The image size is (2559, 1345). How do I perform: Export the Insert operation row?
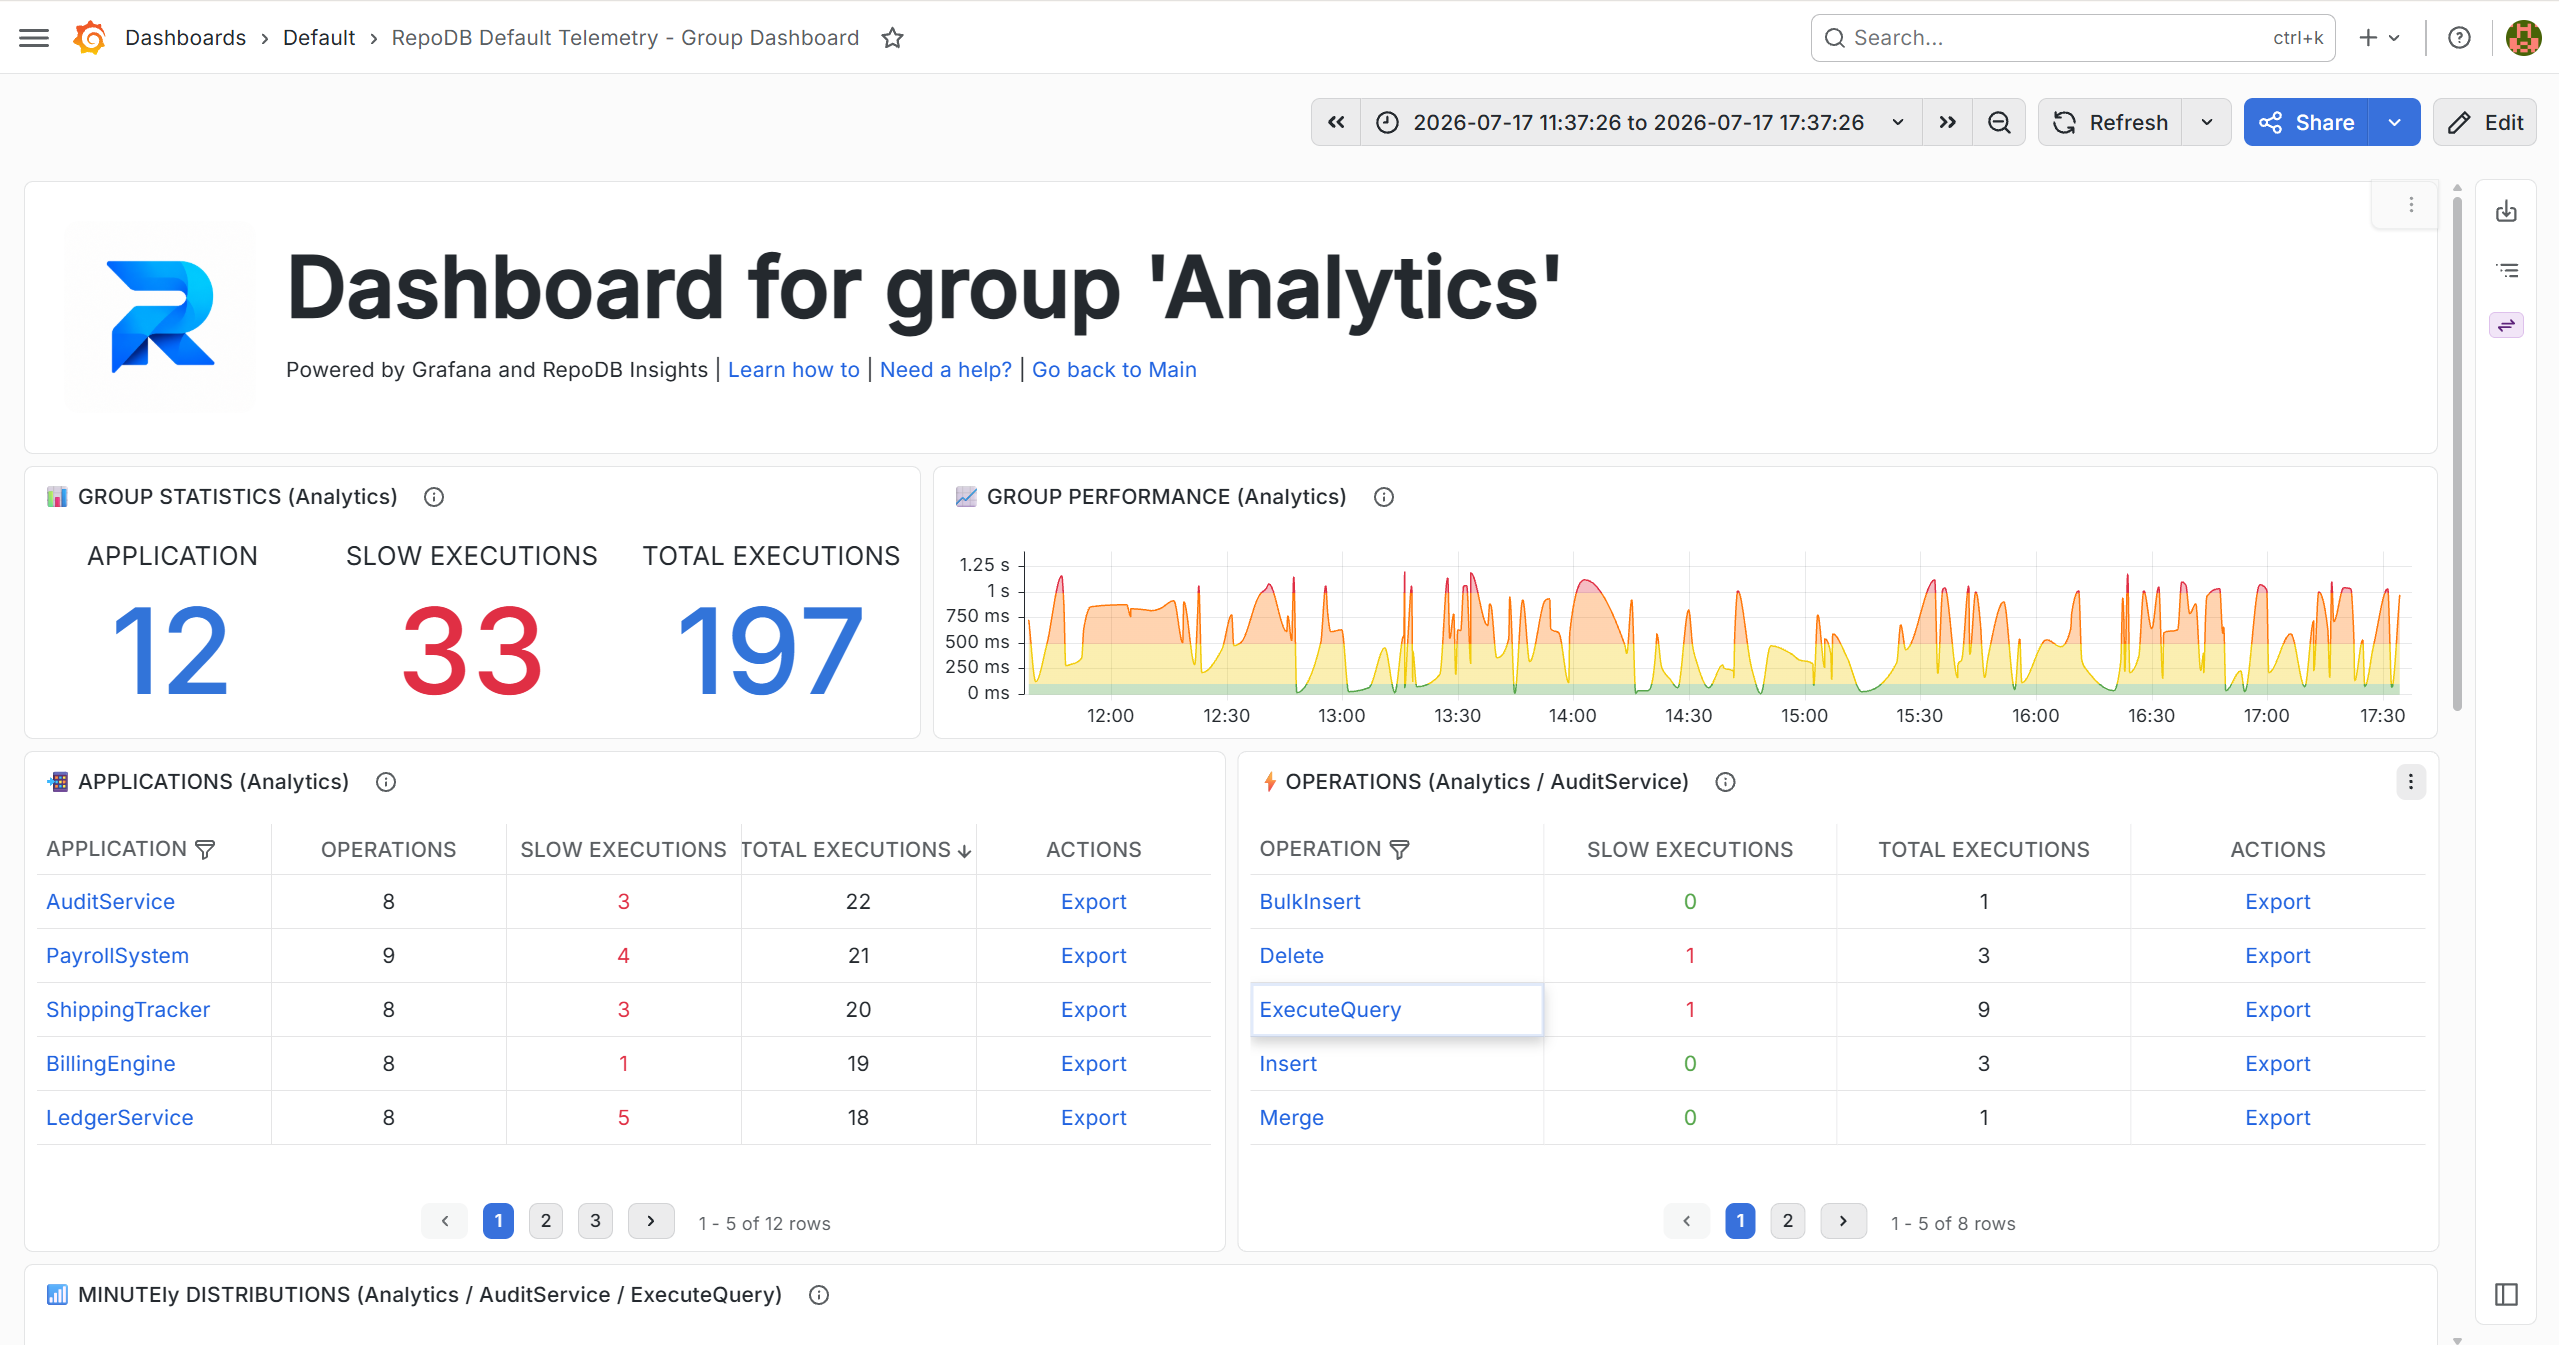pos(2277,1064)
